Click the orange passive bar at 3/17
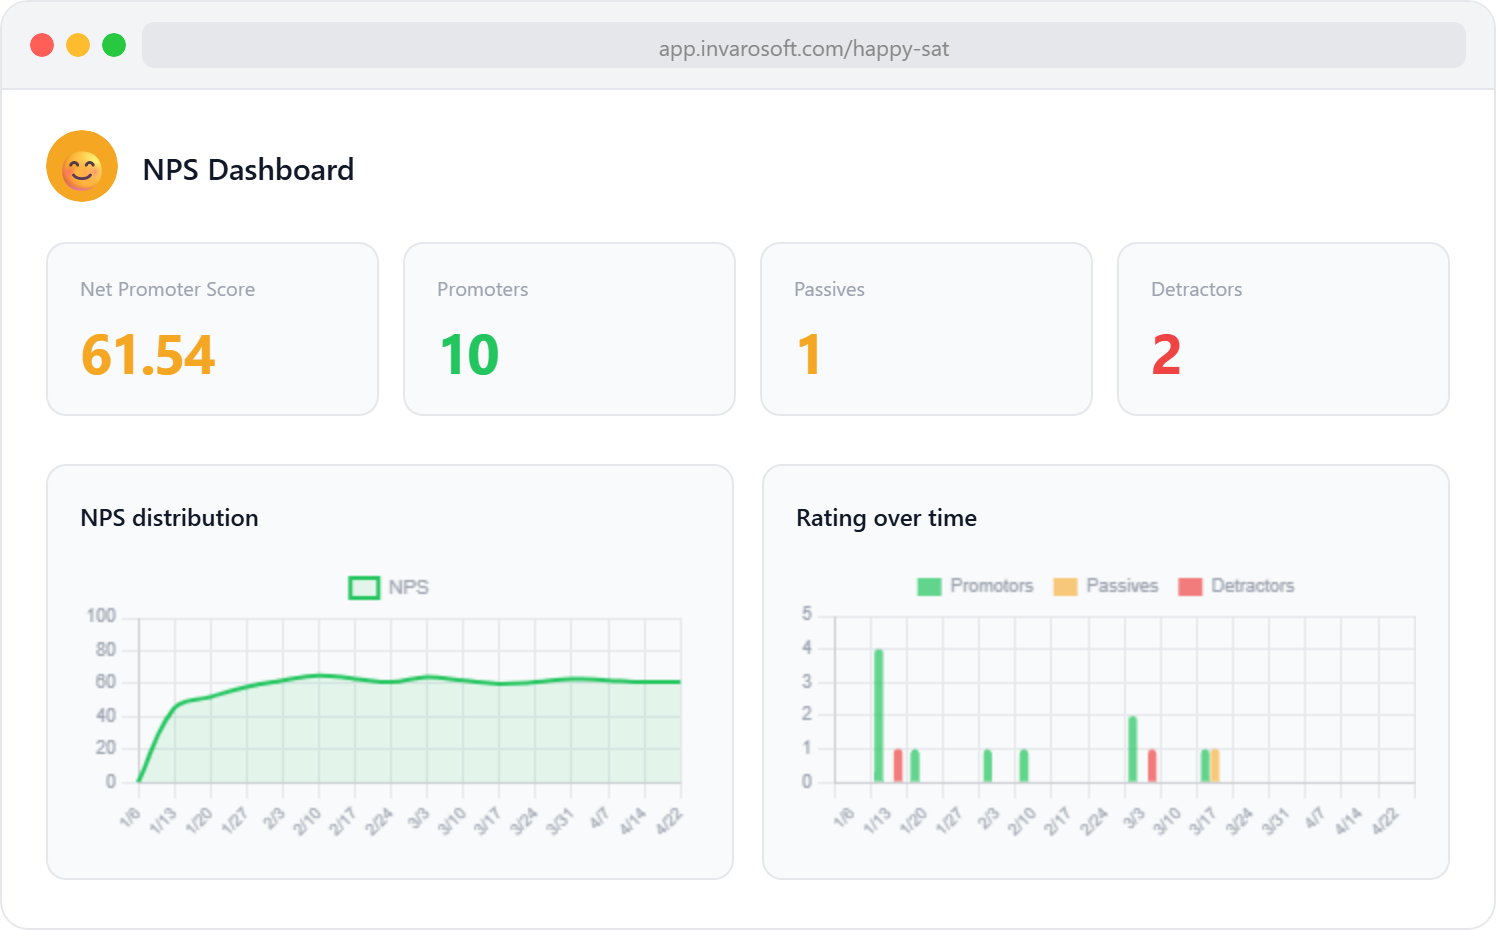 tap(1215, 765)
